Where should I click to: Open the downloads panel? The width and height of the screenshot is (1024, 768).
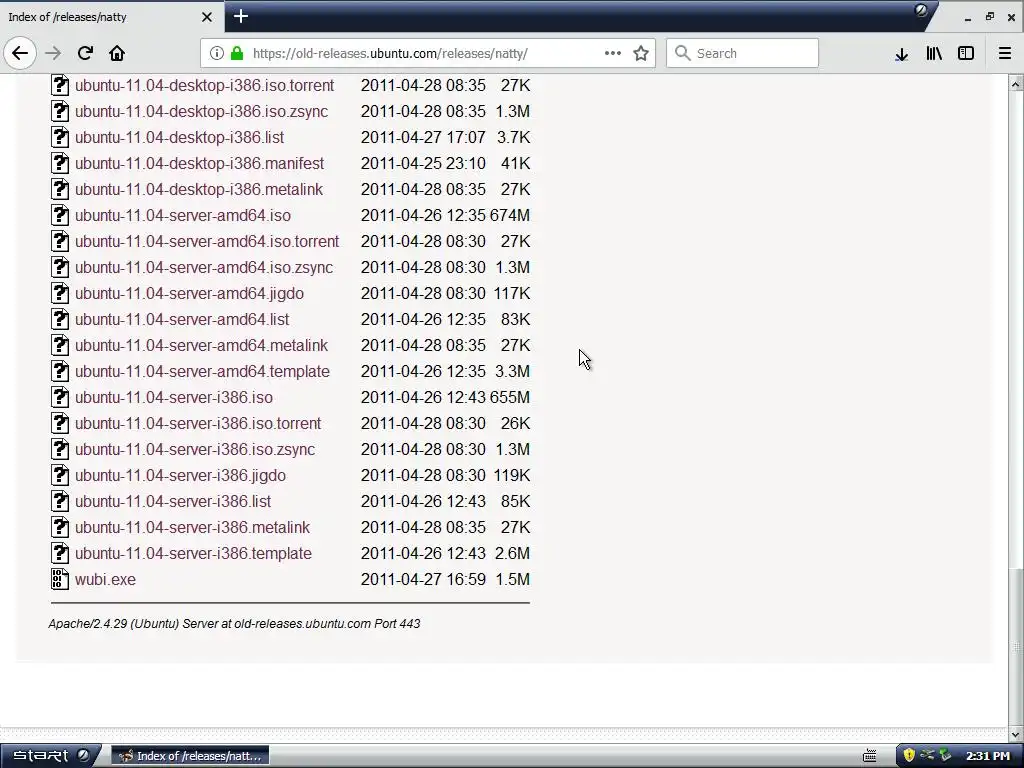pos(901,54)
